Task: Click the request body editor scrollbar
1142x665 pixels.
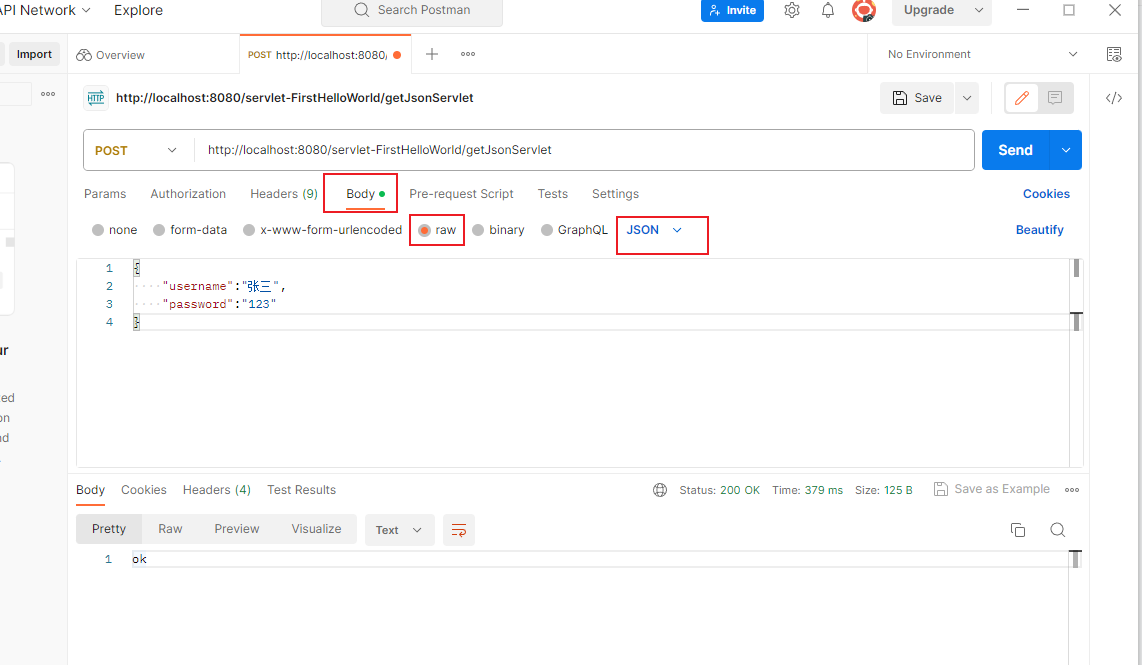Action: coord(1076,363)
